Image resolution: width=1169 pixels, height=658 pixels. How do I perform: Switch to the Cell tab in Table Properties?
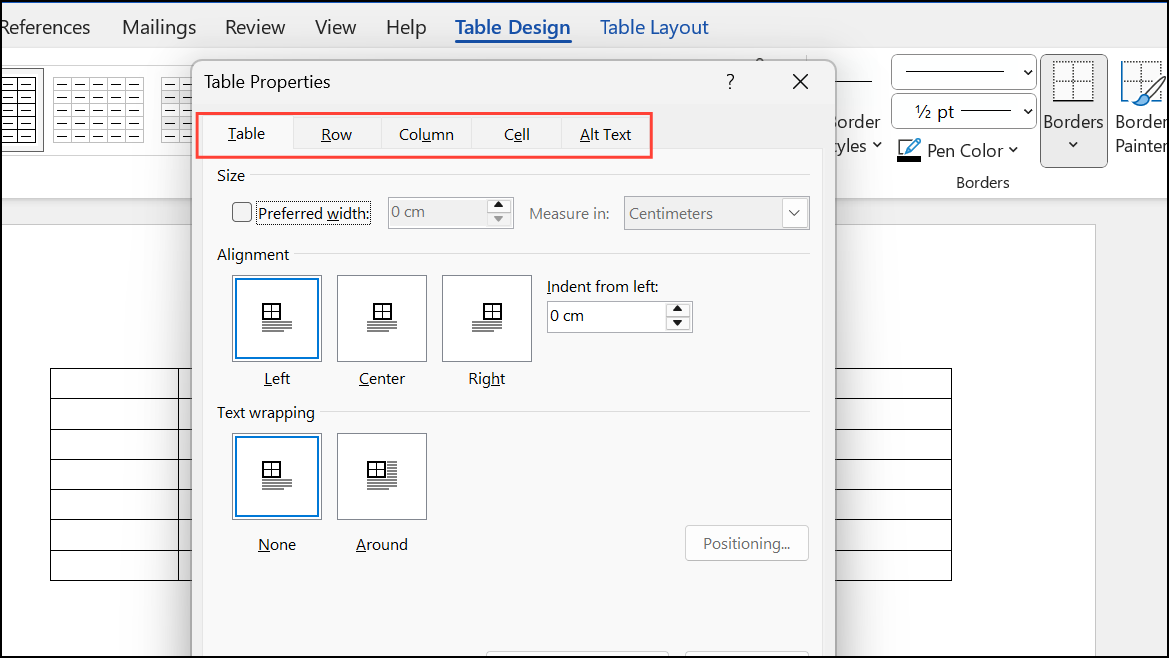(x=517, y=133)
